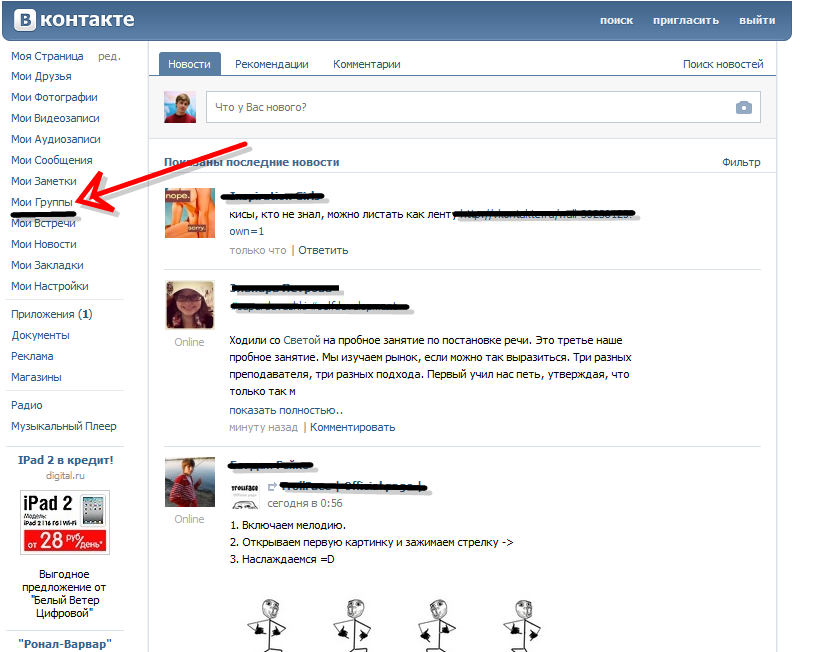Click the 'Что у Вас нового?' status field
The image size is (820, 652).
coord(483,107)
